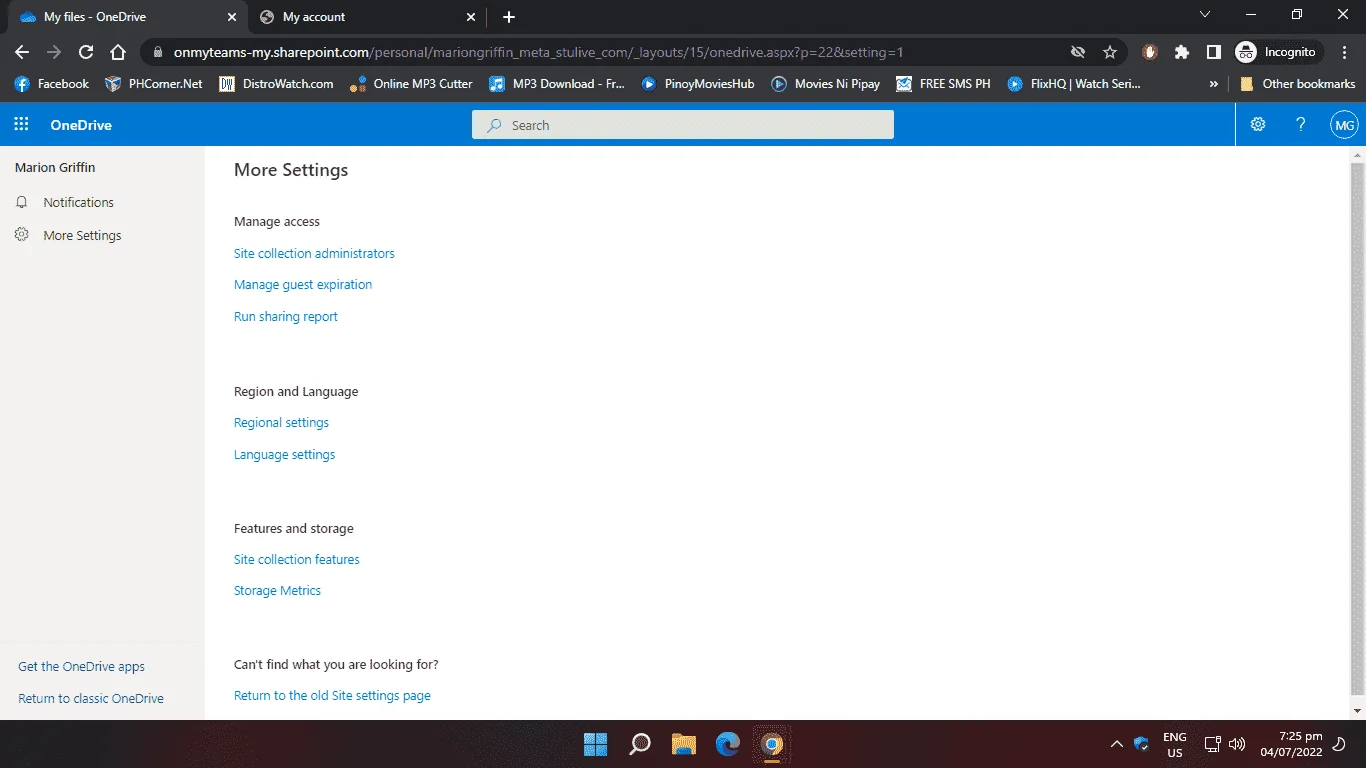Viewport: 1366px width, 768px height.
Task: Open the app launcher waffle icon
Action: pyautogui.click(x=21, y=125)
